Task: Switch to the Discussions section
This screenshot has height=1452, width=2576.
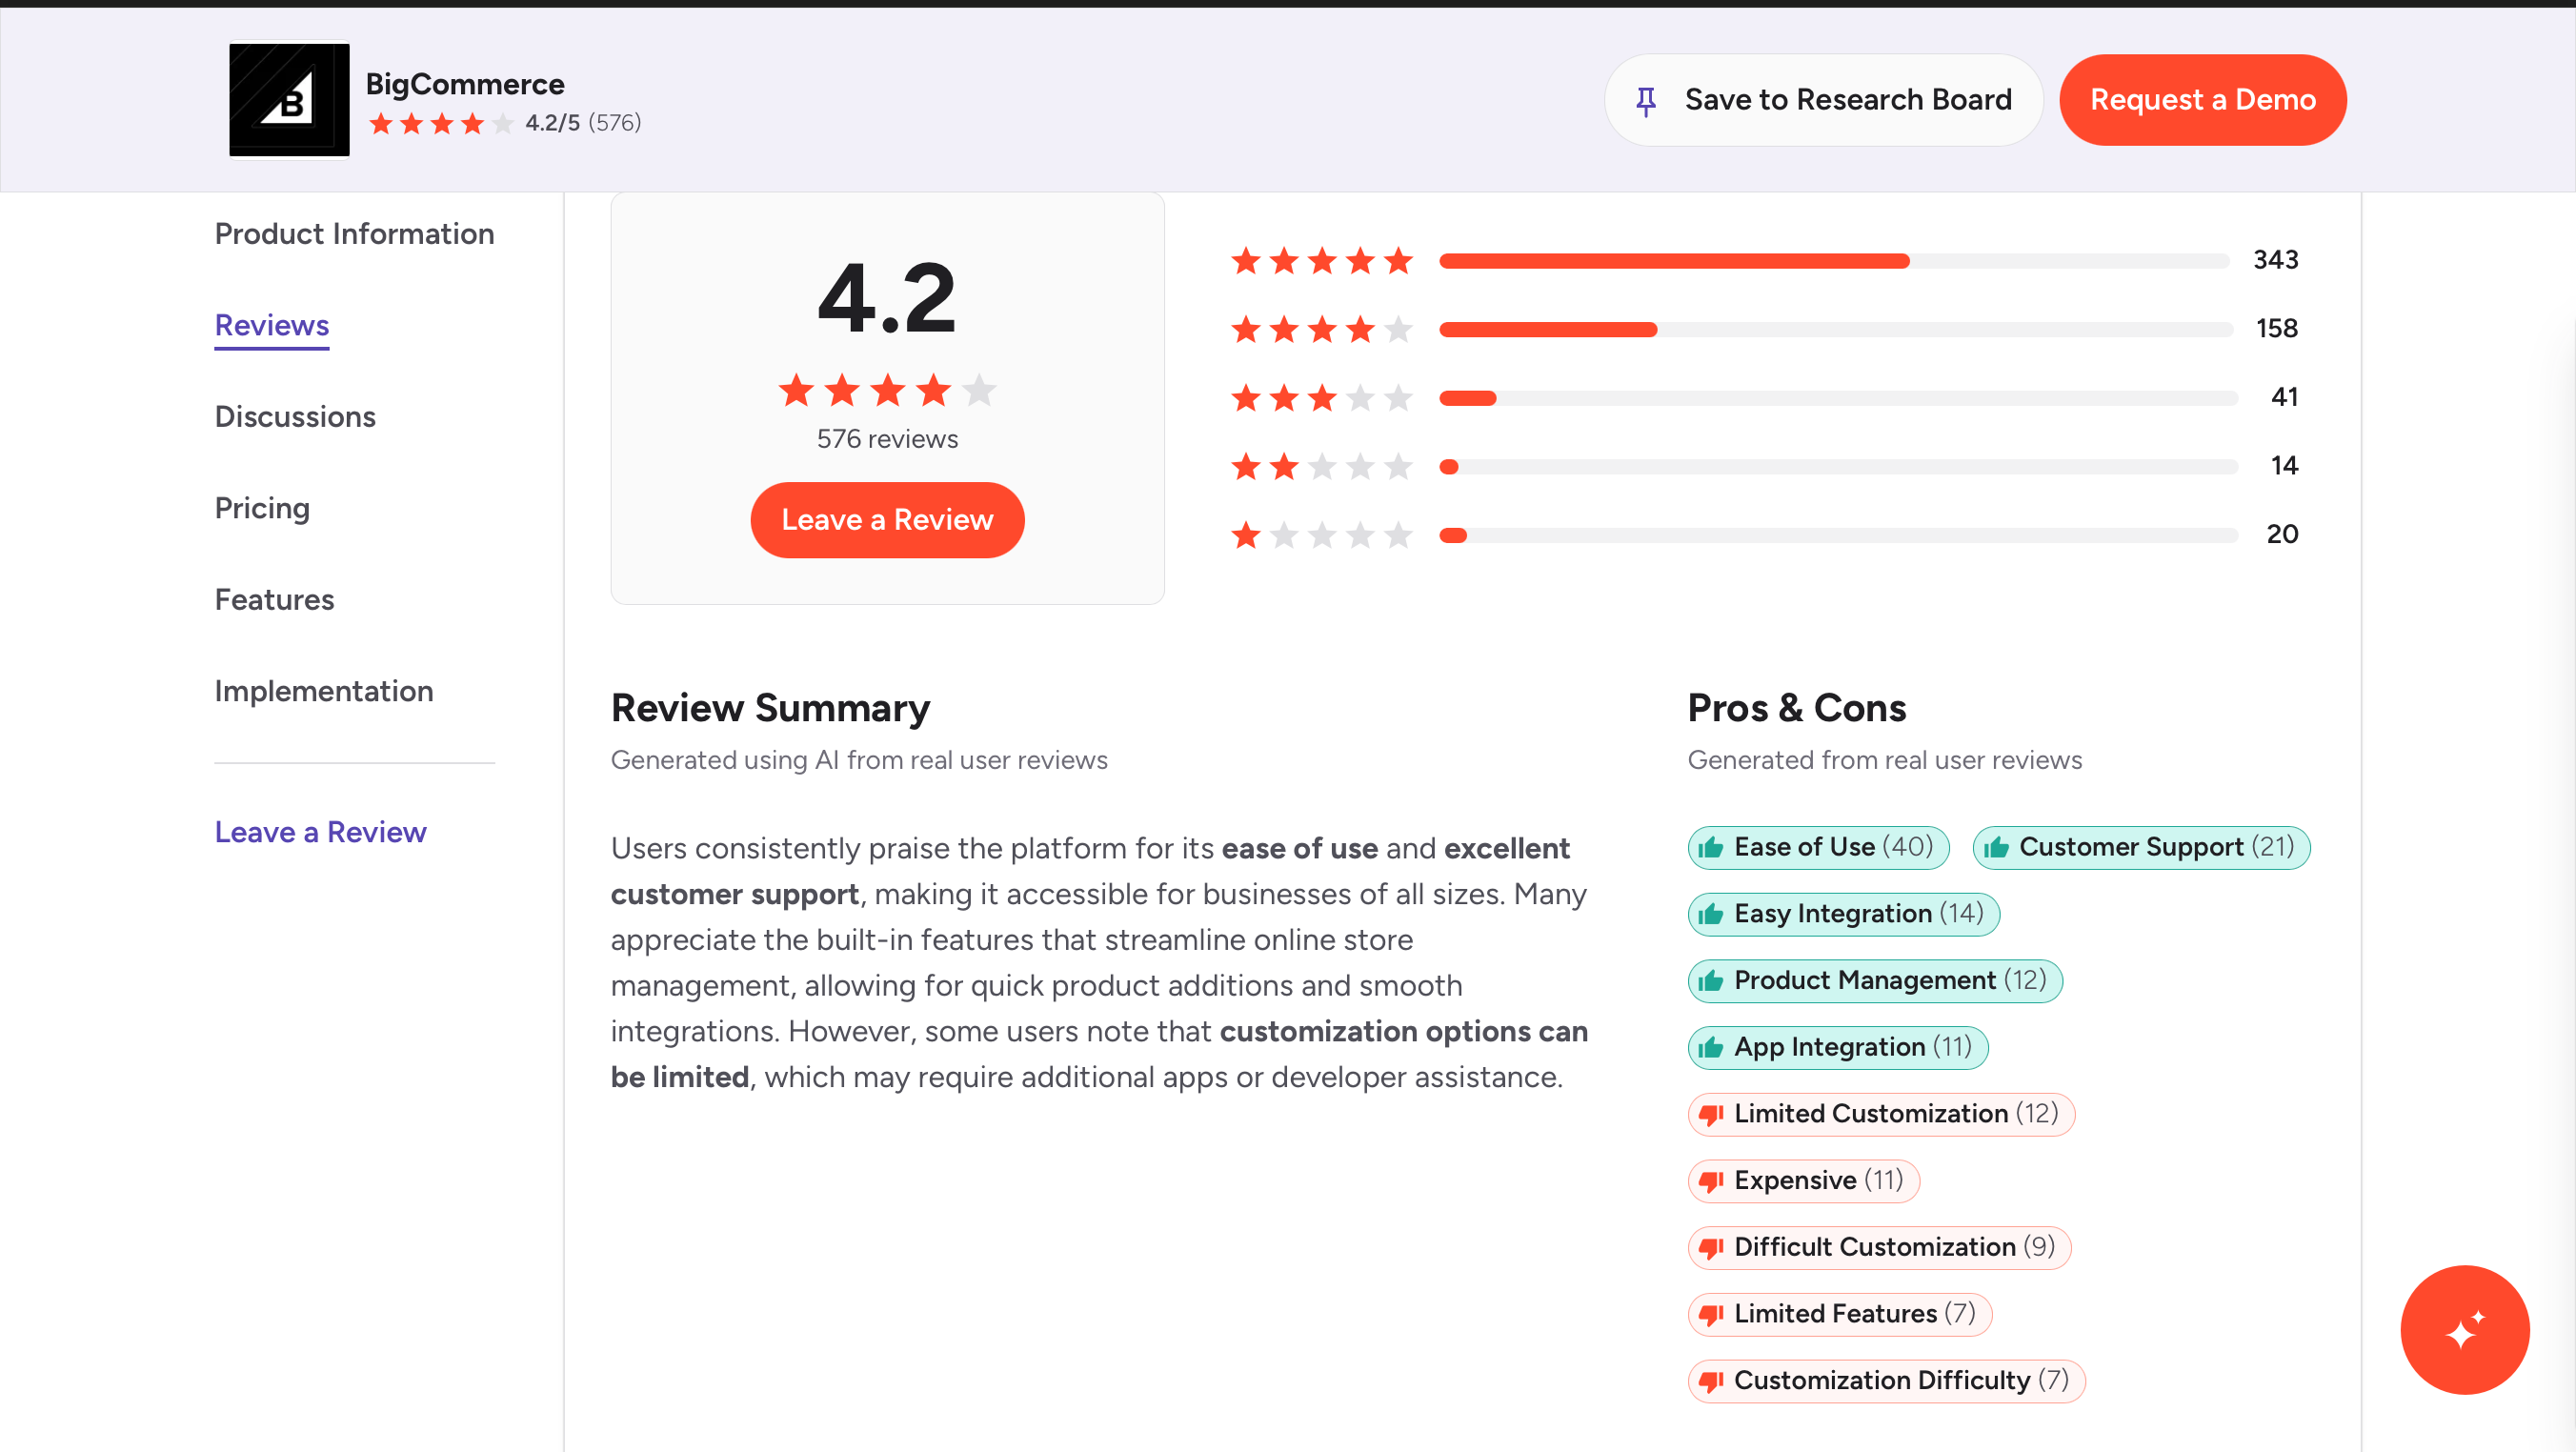Action: 295,416
